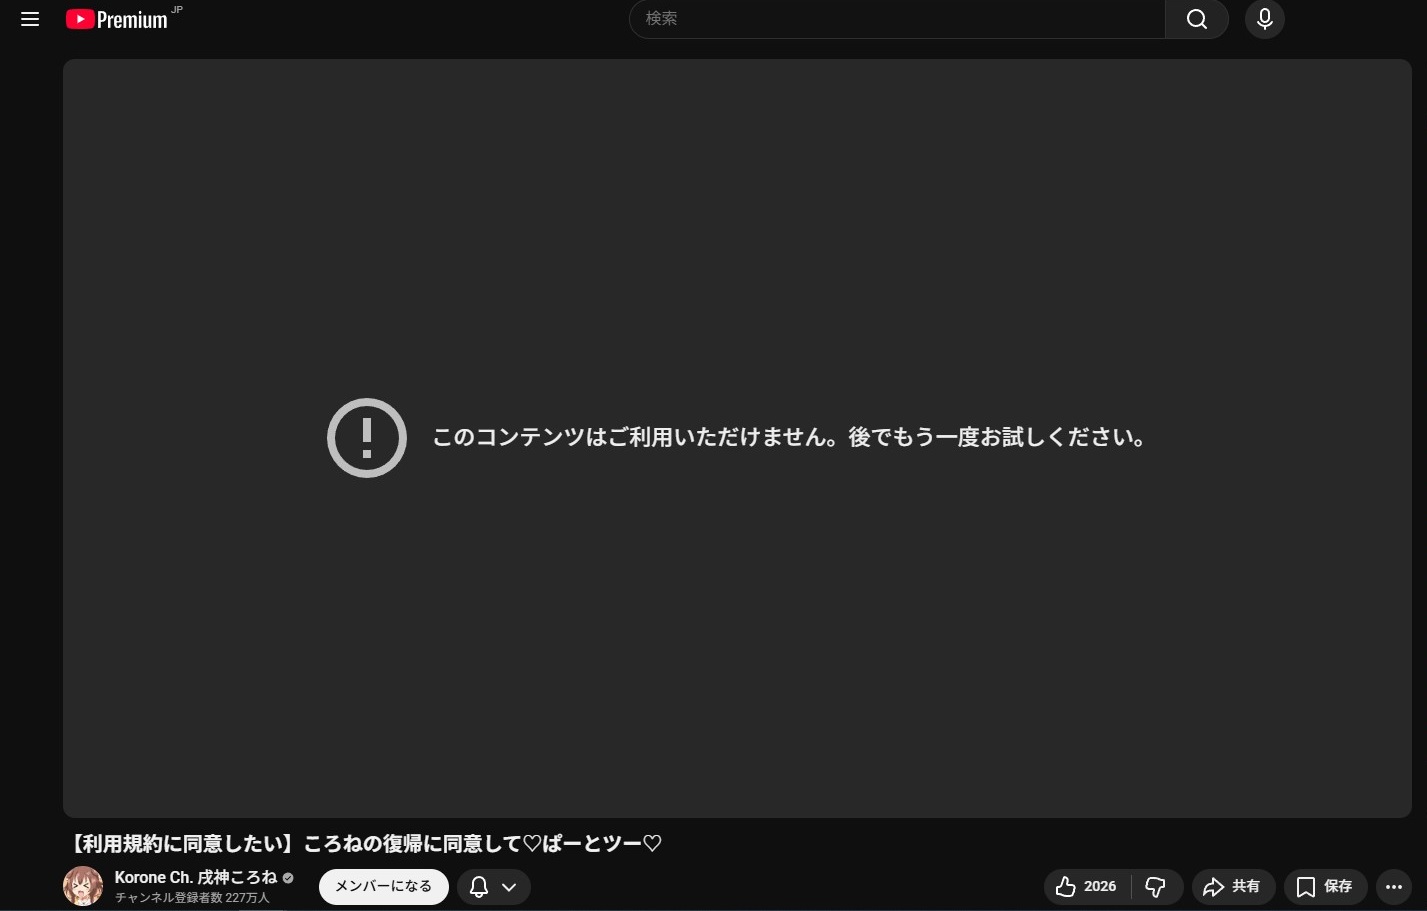This screenshot has width=1427, height=911.
Task: Open the Korone Ch. 戌神ころね channel link
Action: pyautogui.click(x=195, y=877)
